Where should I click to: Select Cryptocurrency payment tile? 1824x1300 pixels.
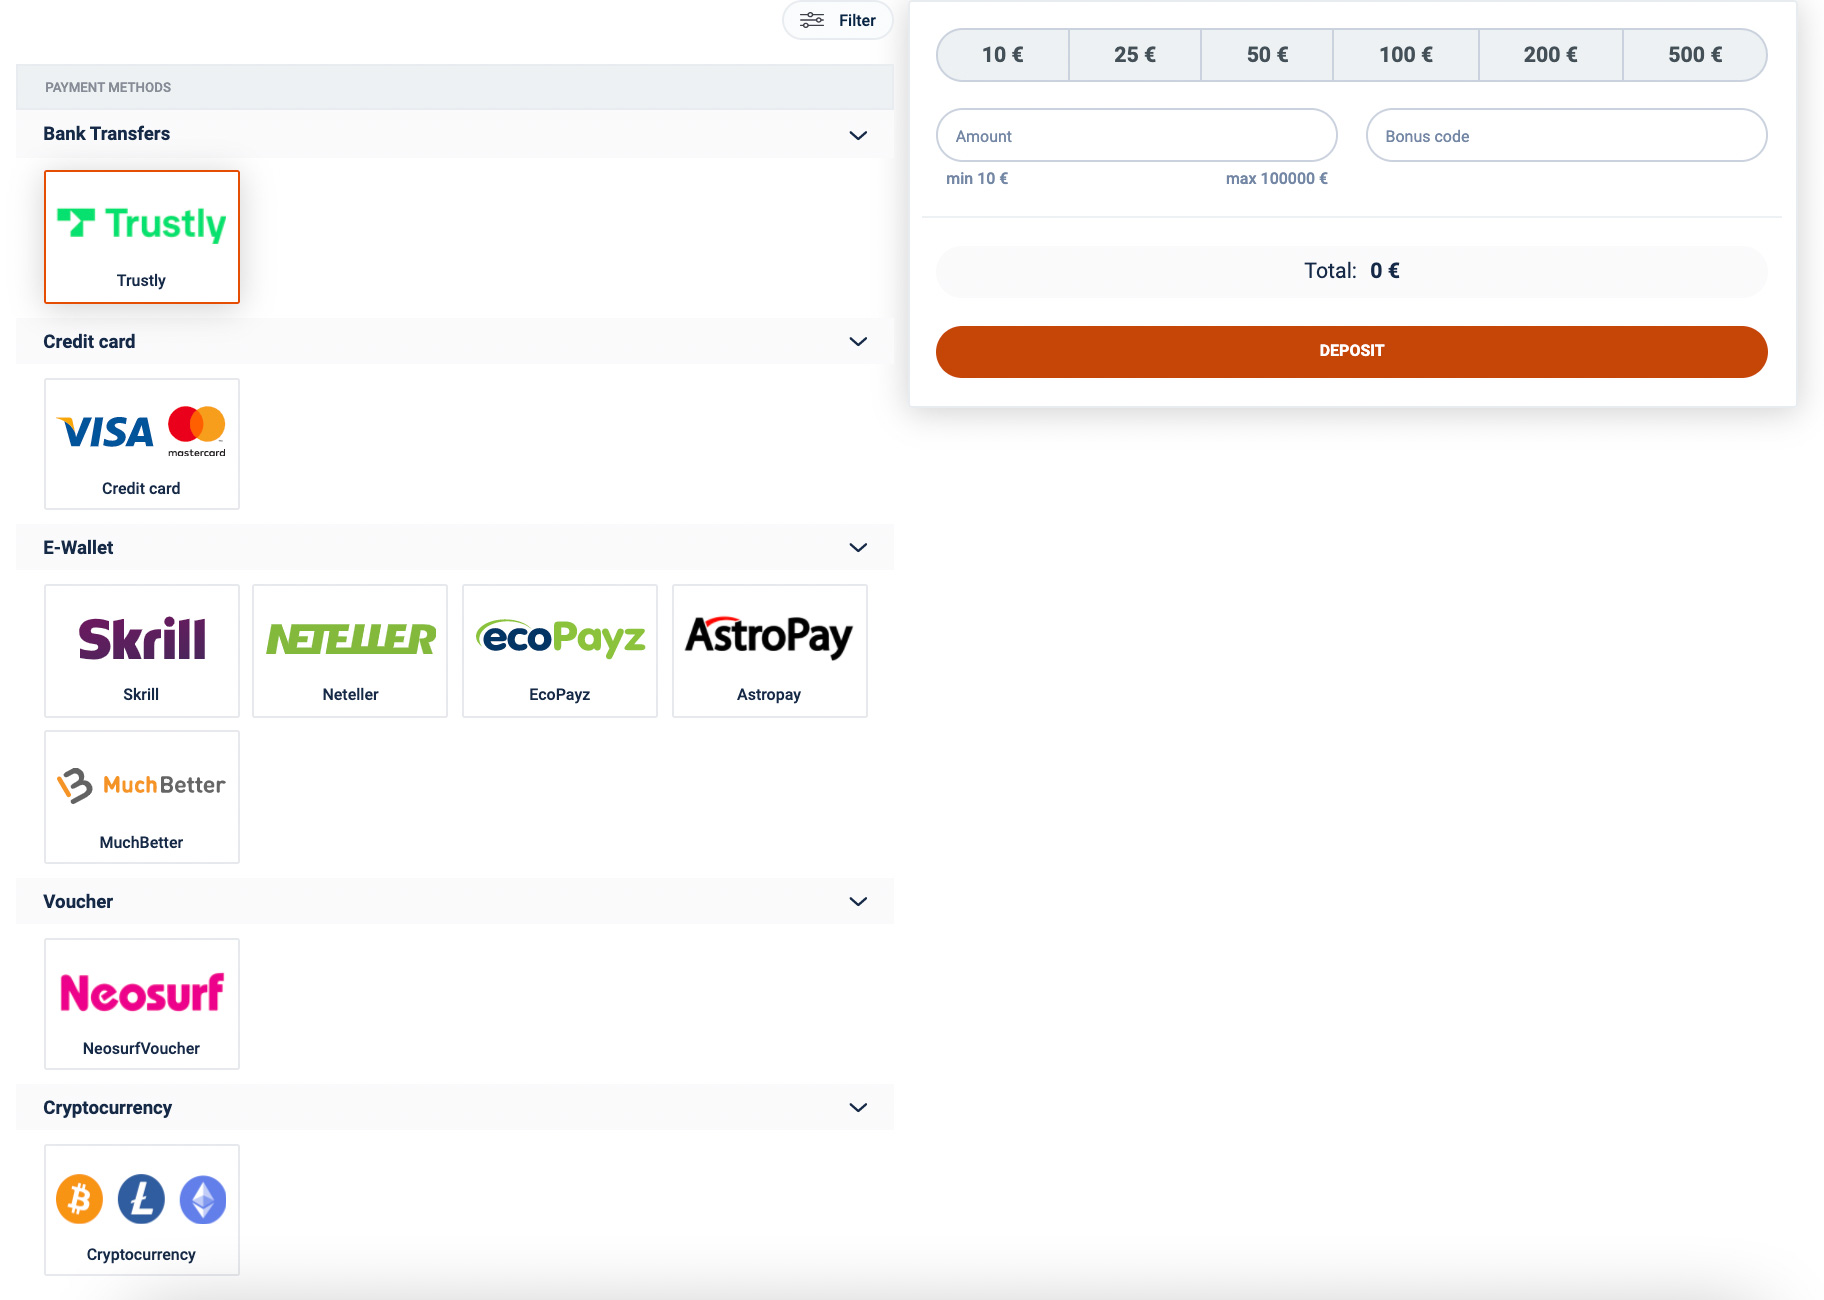[142, 1210]
